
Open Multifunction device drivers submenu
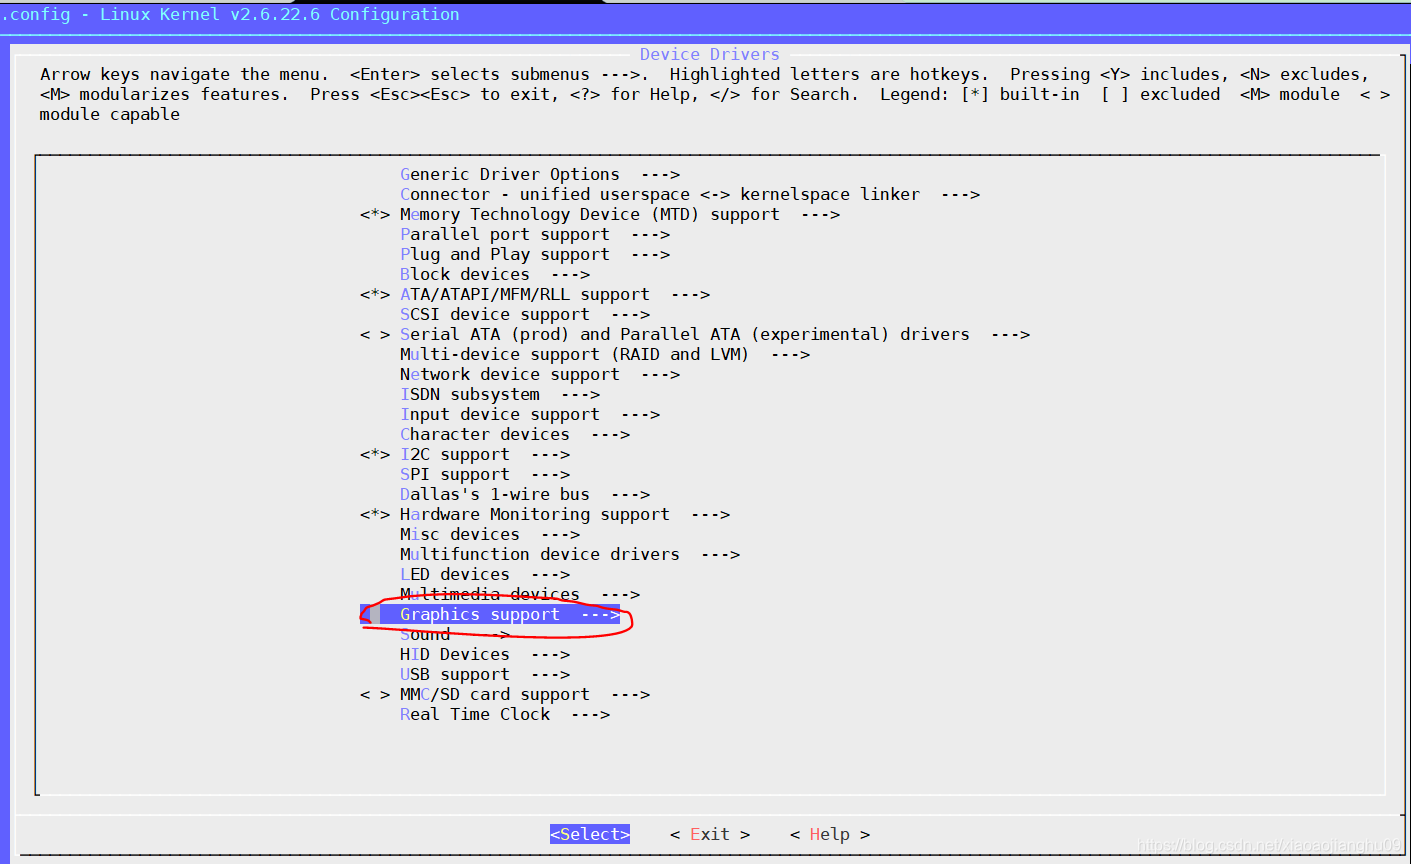pyautogui.click(x=570, y=554)
